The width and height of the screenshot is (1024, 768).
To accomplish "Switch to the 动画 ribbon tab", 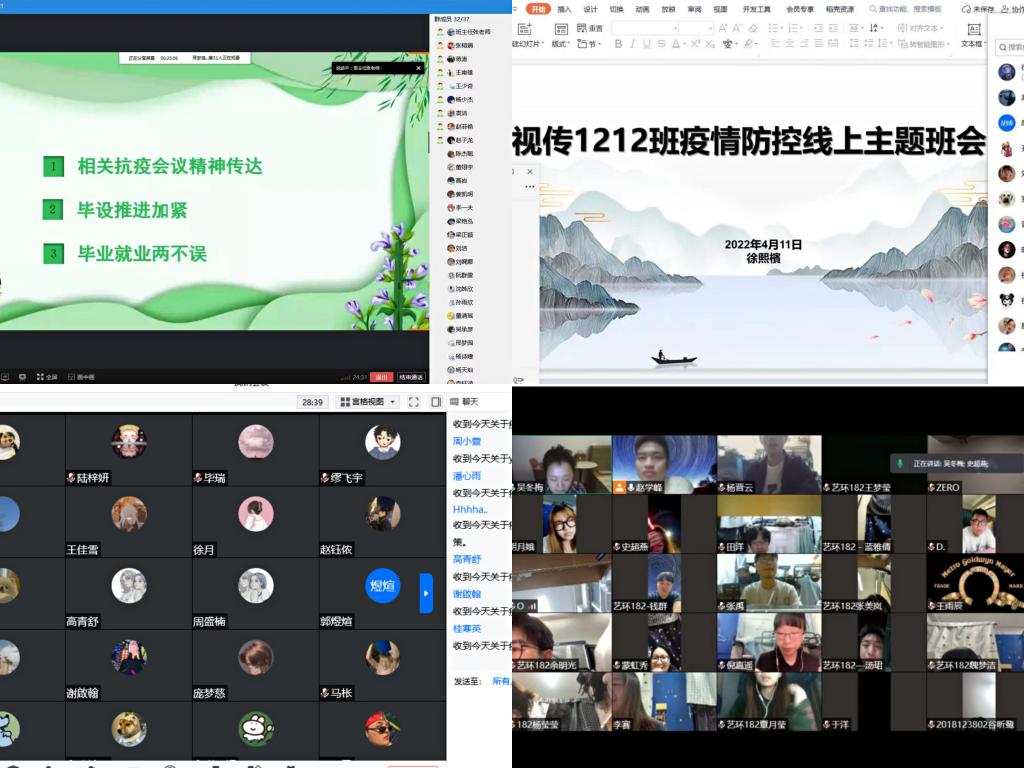I will 642,9.
